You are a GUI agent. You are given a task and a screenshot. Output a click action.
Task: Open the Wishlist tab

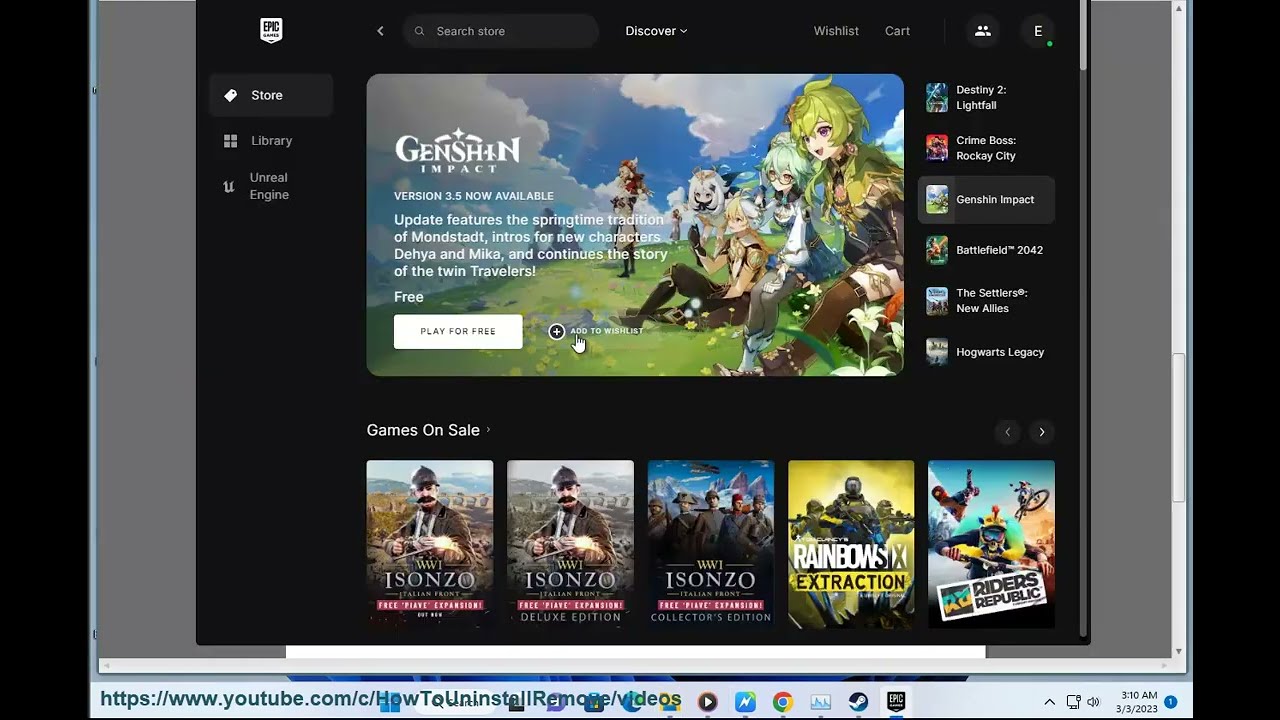click(836, 31)
